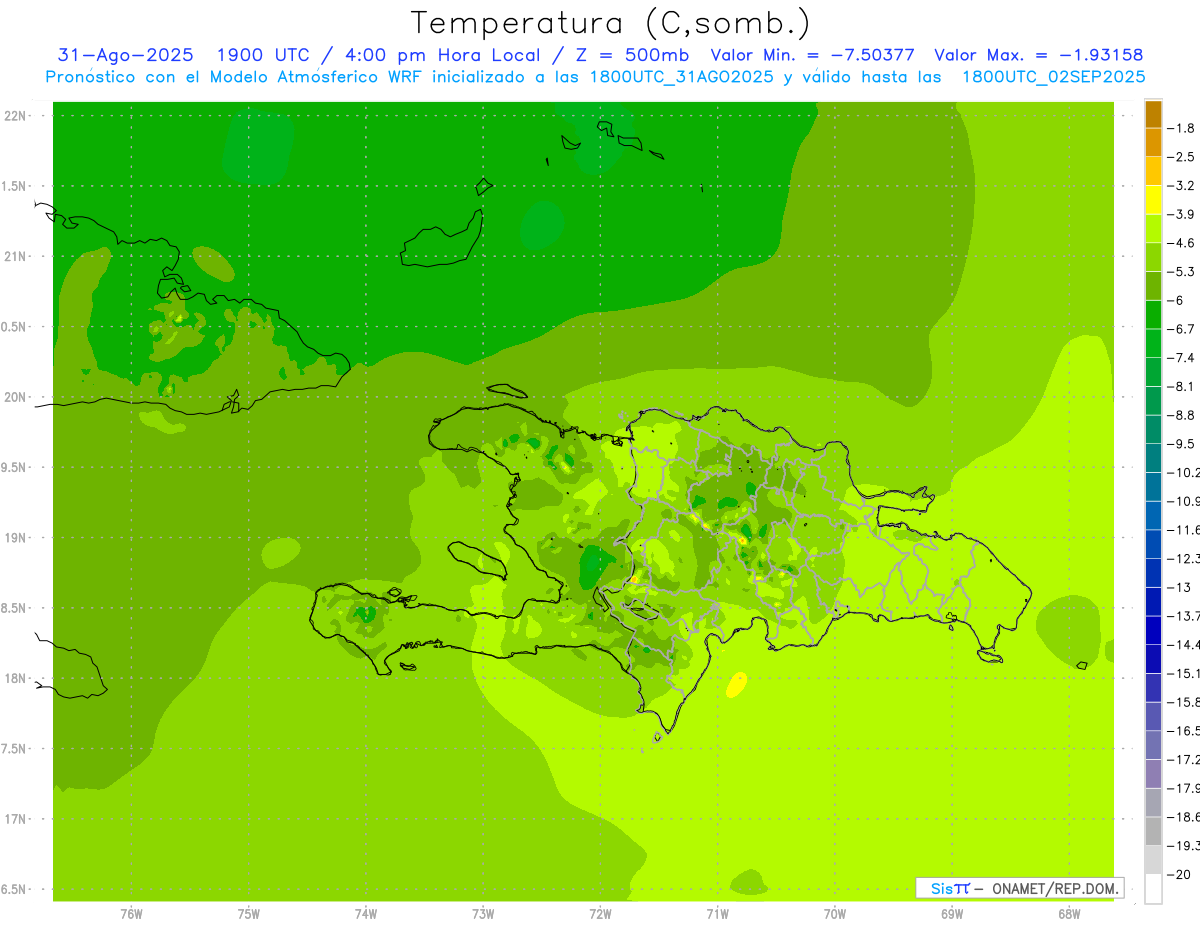Click the light gray swatch between -19.3 and -20
This screenshot has height=927, width=1200.
point(1153,860)
